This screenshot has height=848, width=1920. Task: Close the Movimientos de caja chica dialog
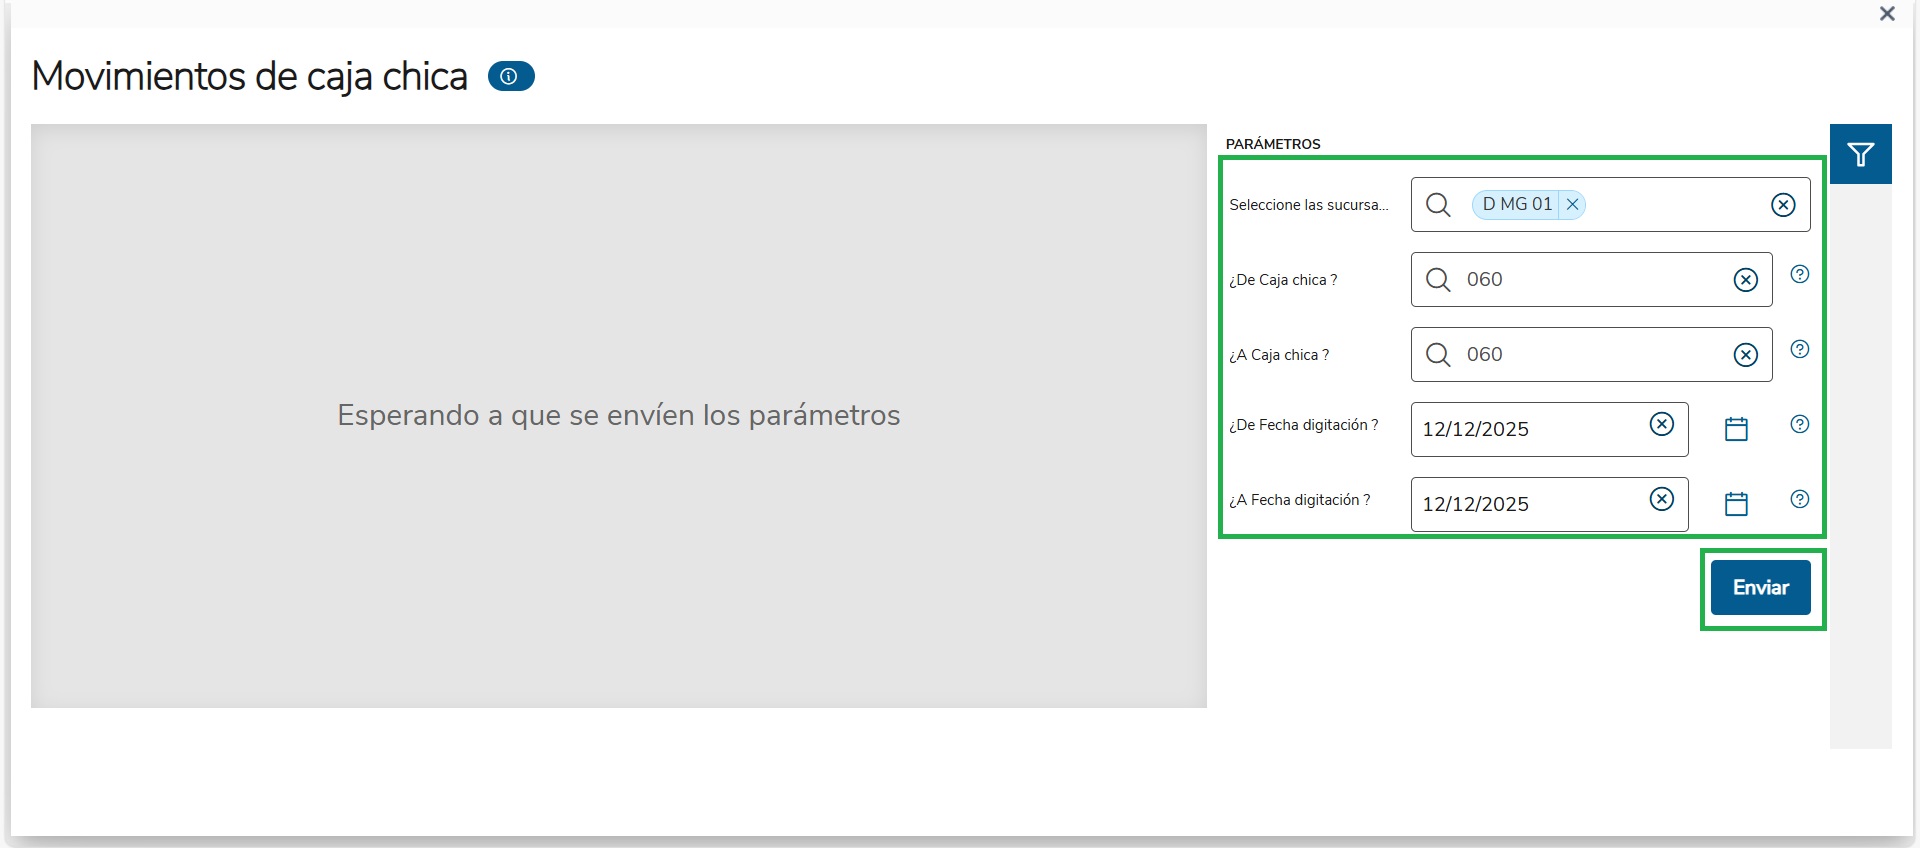coord(1887,14)
